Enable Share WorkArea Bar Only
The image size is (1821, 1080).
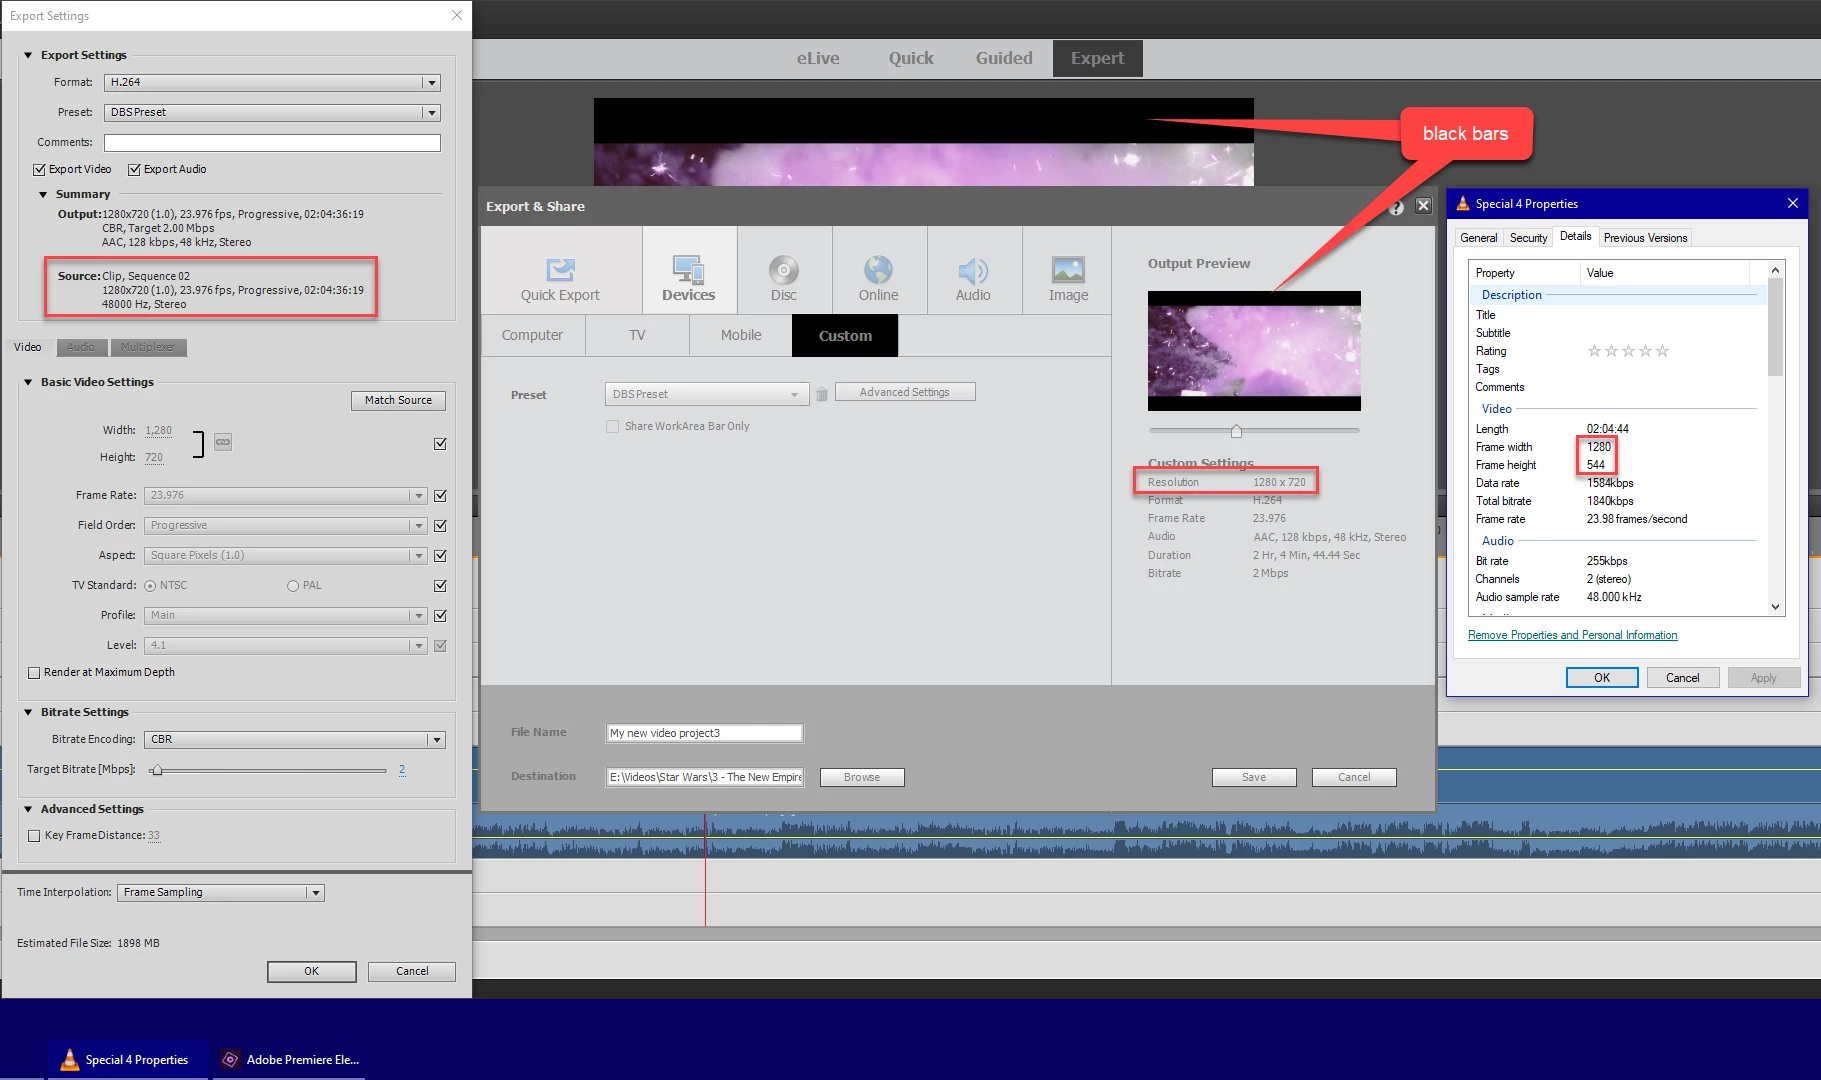click(612, 426)
